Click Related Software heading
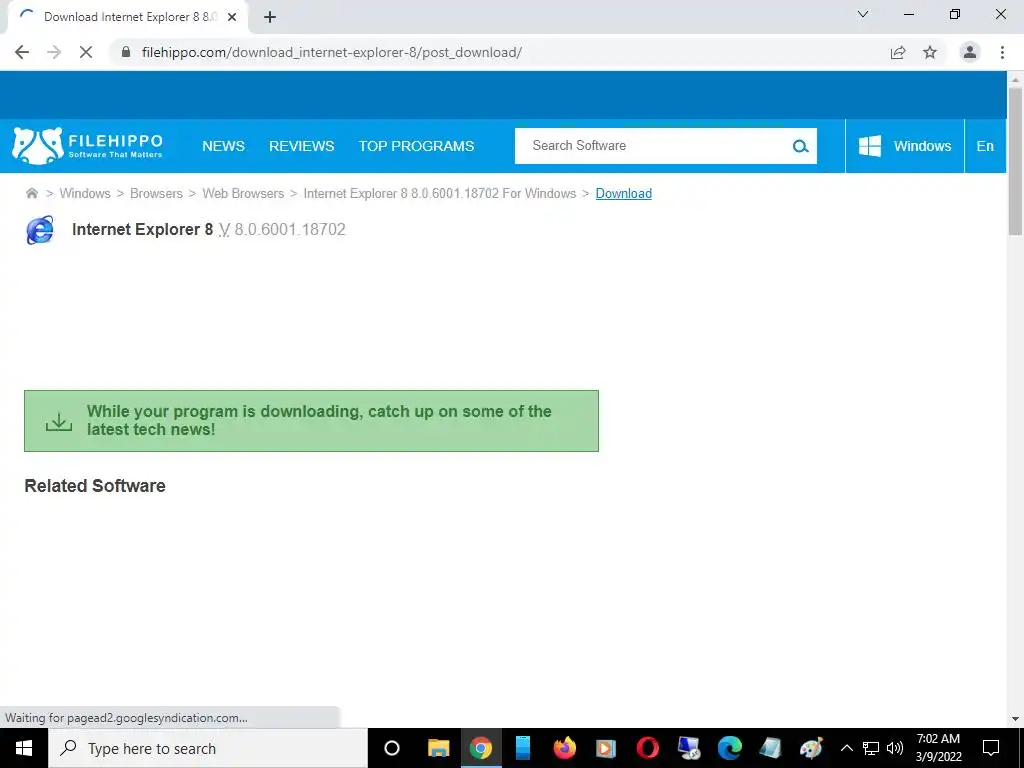Image resolution: width=1024 pixels, height=768 pixels. (x=95, y=486)
